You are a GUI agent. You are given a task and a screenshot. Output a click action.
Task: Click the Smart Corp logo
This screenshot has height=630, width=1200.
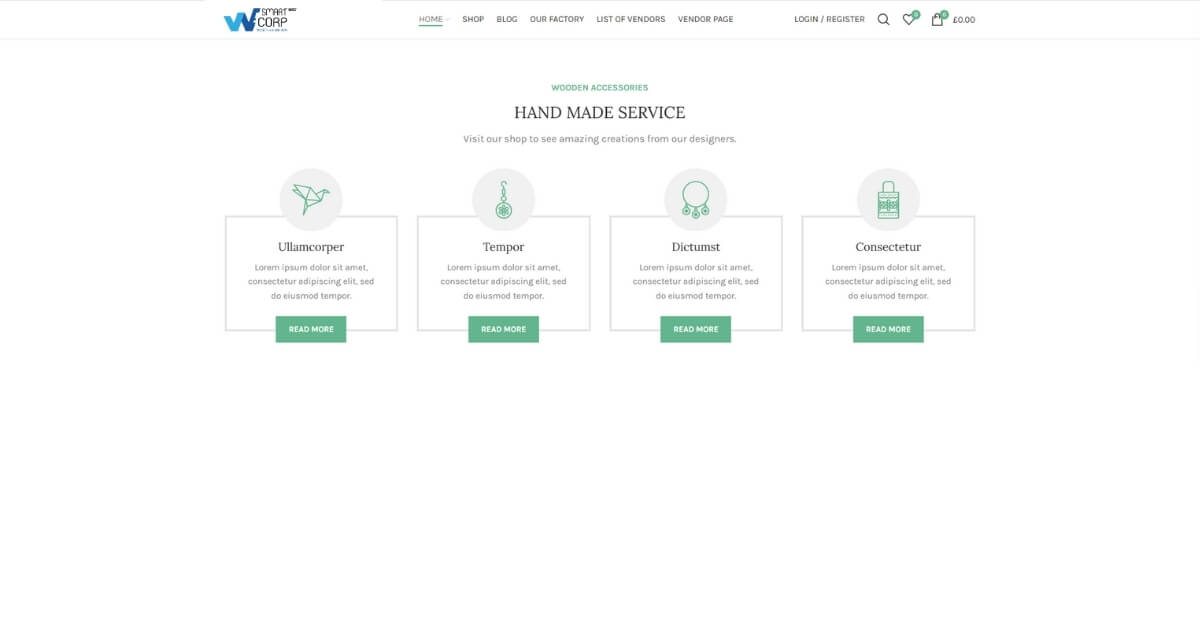tap(259, 19)
